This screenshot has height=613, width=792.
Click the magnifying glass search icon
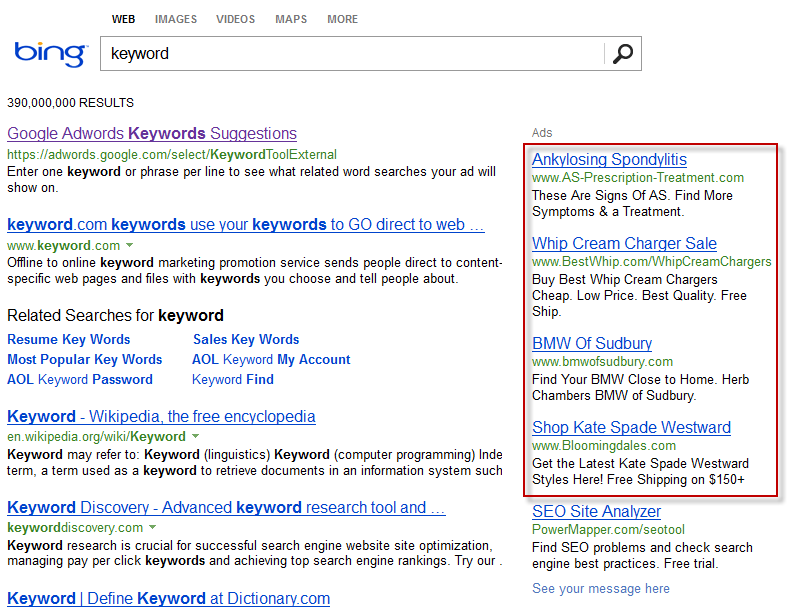coord(623,54)
